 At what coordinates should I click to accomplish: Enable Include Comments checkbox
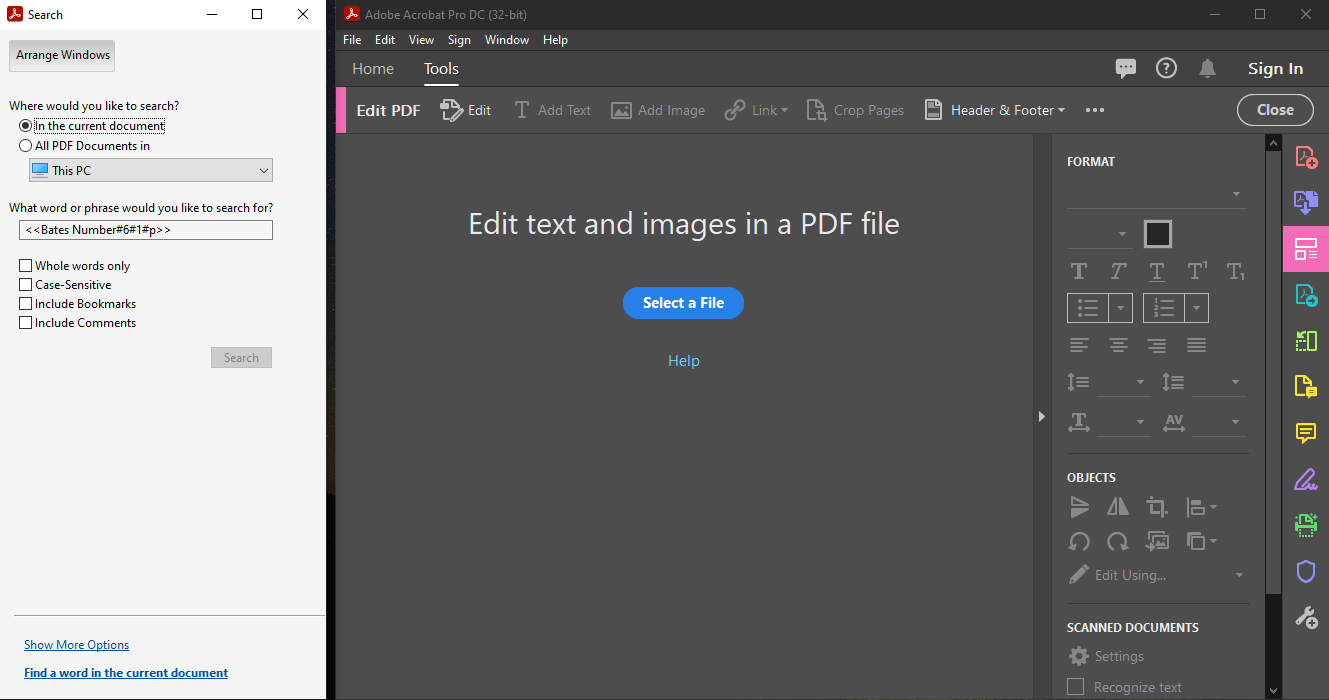(26, 323)
